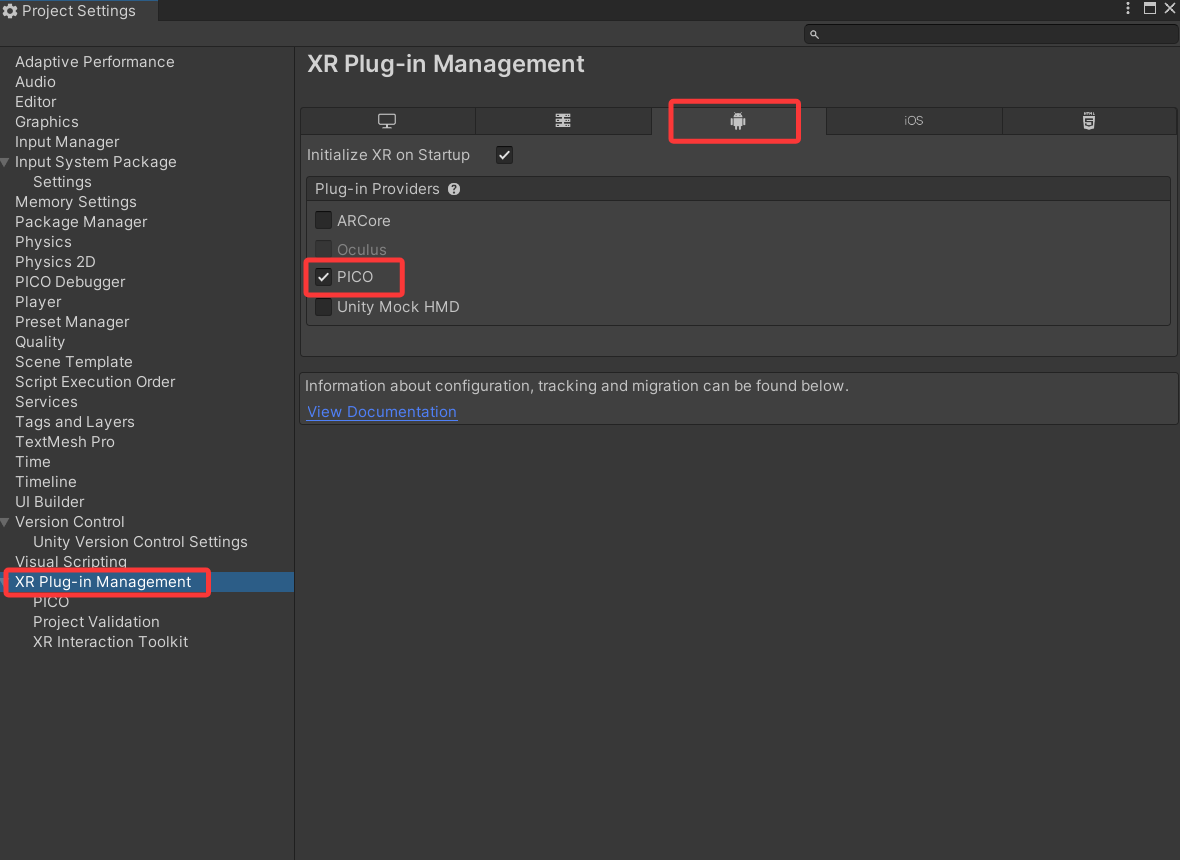The image size is (1180, 860).
Task: Collapse the Input System Package section
Action: point(5,163)
